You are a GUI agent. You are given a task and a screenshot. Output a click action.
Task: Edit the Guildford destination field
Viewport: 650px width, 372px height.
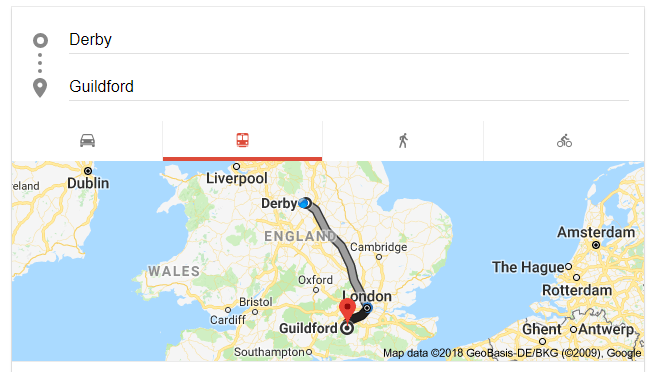pos(349,87)
